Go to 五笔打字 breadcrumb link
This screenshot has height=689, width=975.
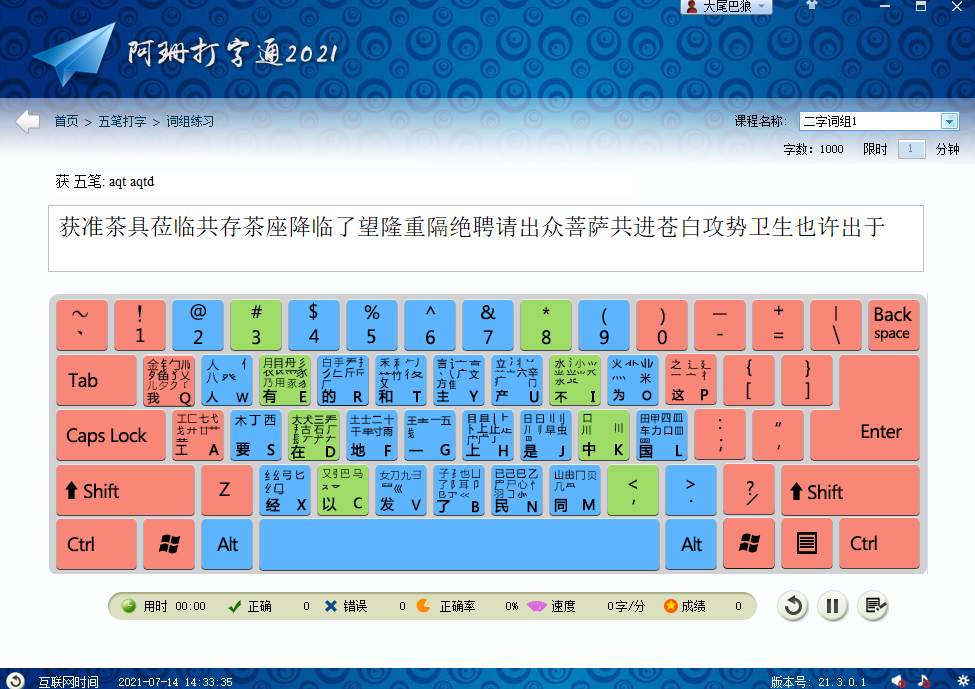click(x=122, y=121)
